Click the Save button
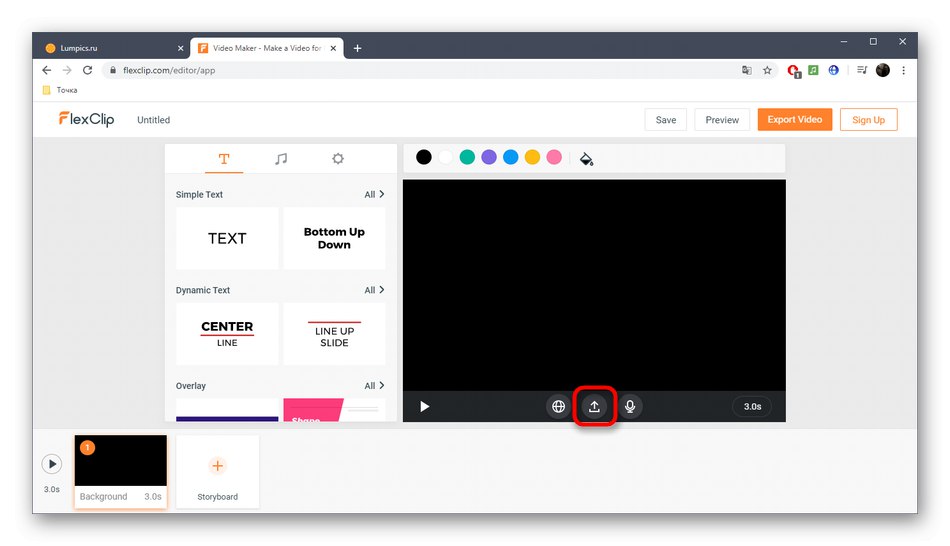The width and height of the screenshot is (950, 546). 665,120
